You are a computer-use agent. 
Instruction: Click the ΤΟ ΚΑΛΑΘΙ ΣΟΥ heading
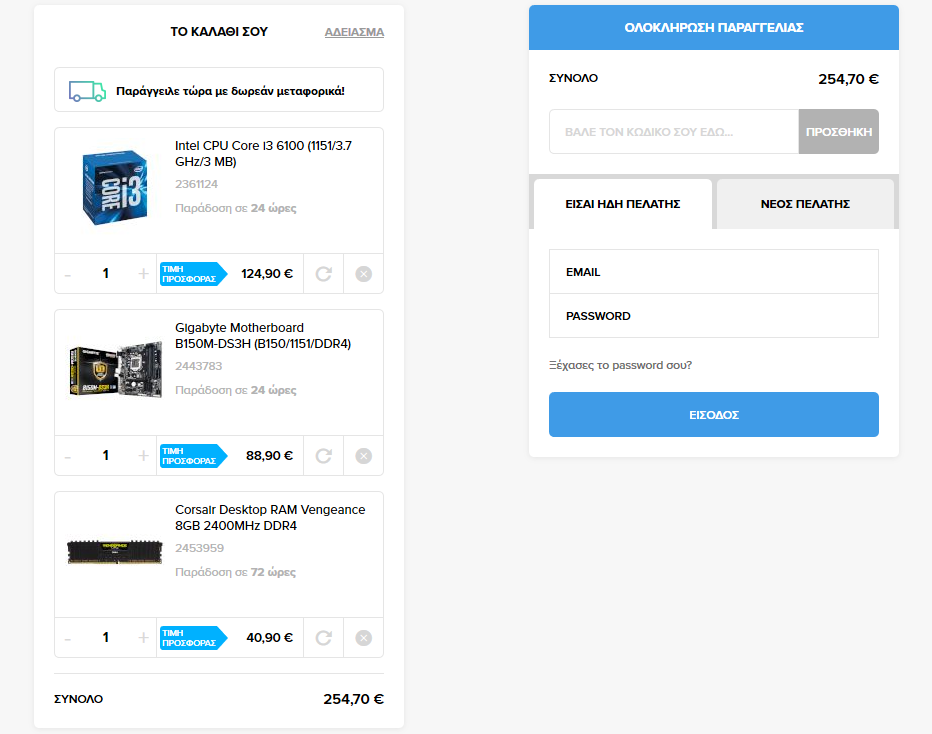tap(219, 31)
